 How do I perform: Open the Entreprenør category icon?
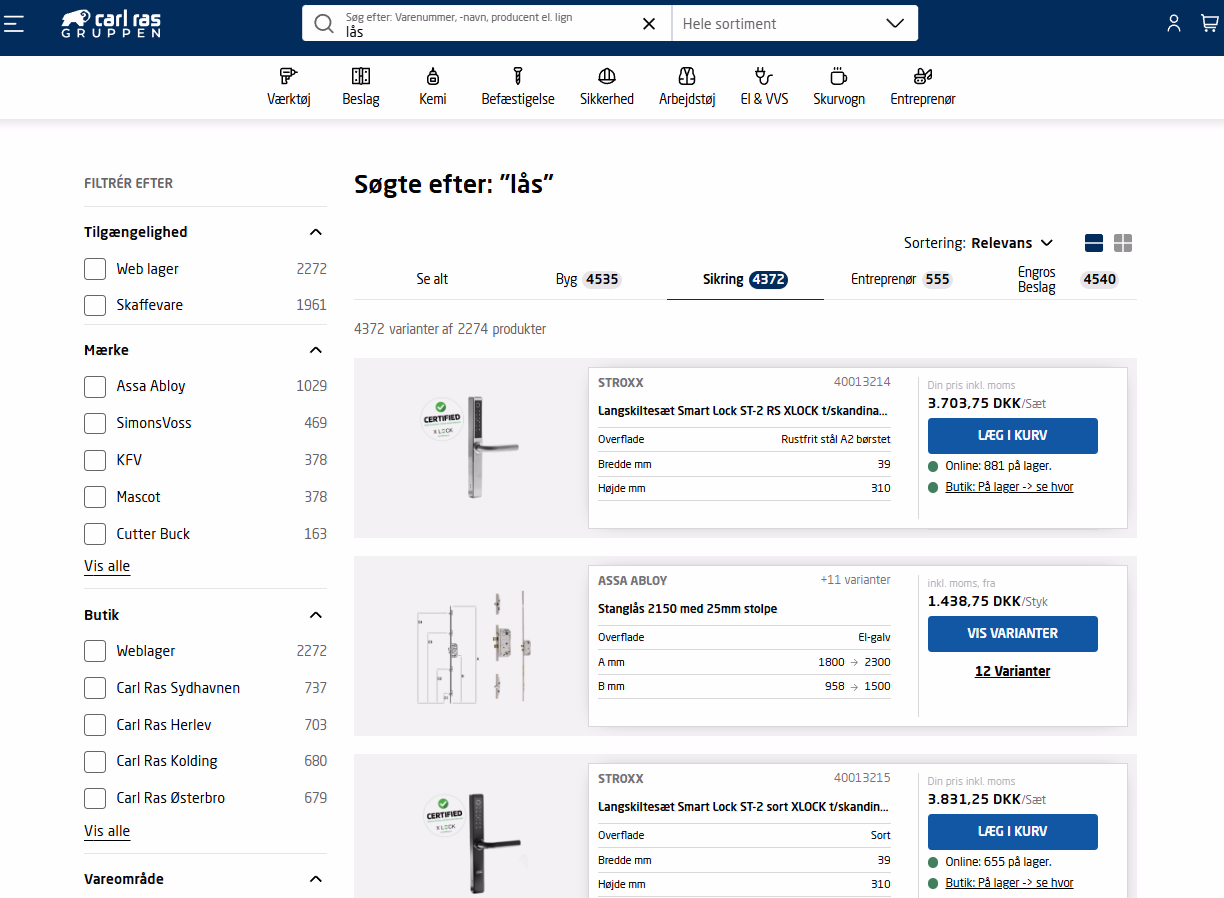923,76
